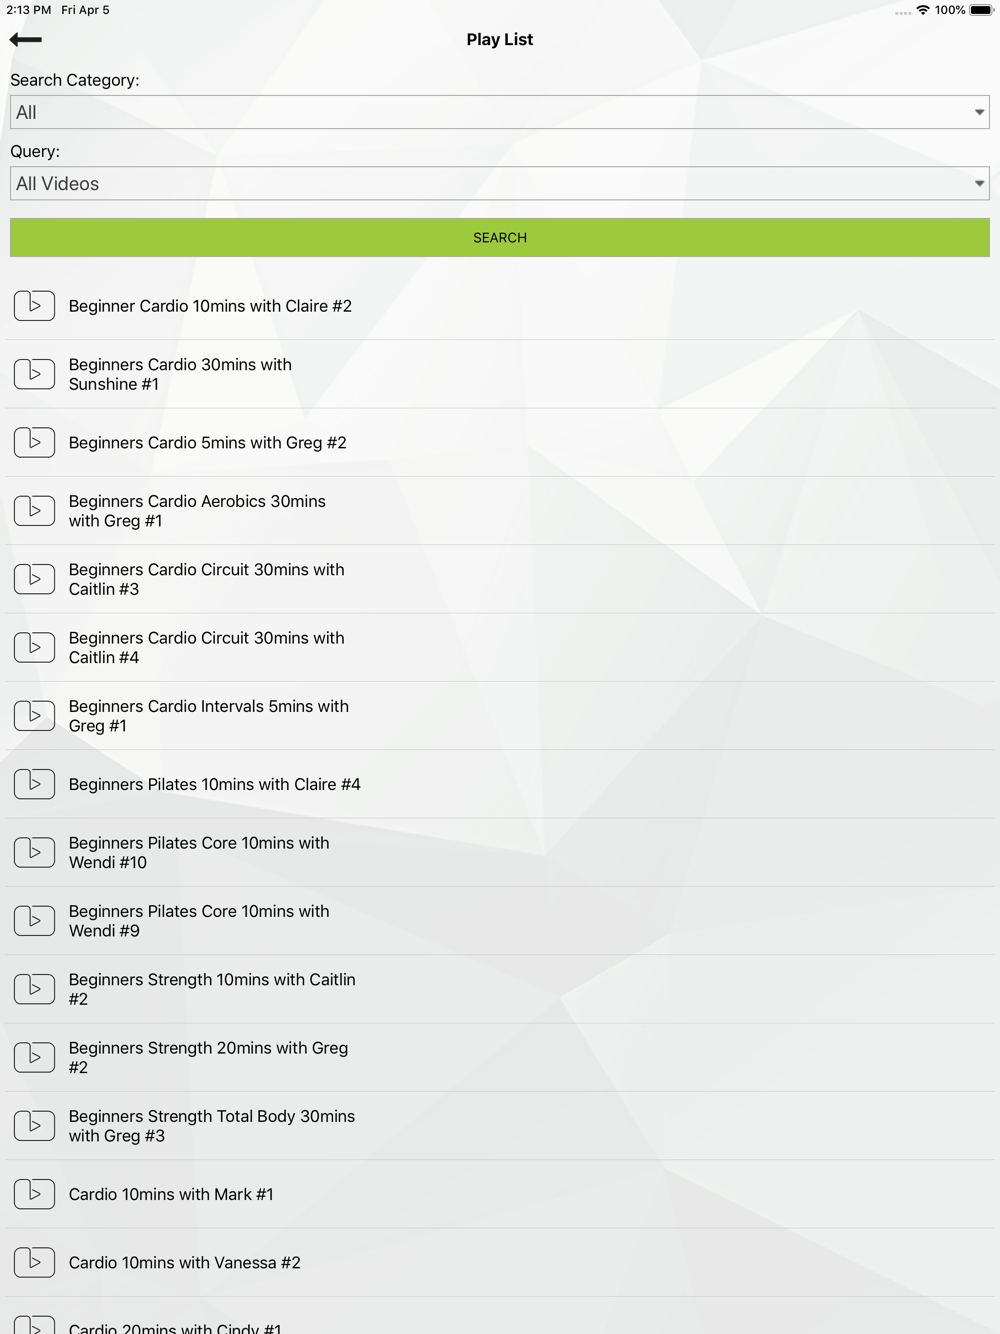1000x1334 pixels.
Task: Play icon for Beginners Cardio Aerobics 30mins with Greg #1
Action: tap(34, 511)
